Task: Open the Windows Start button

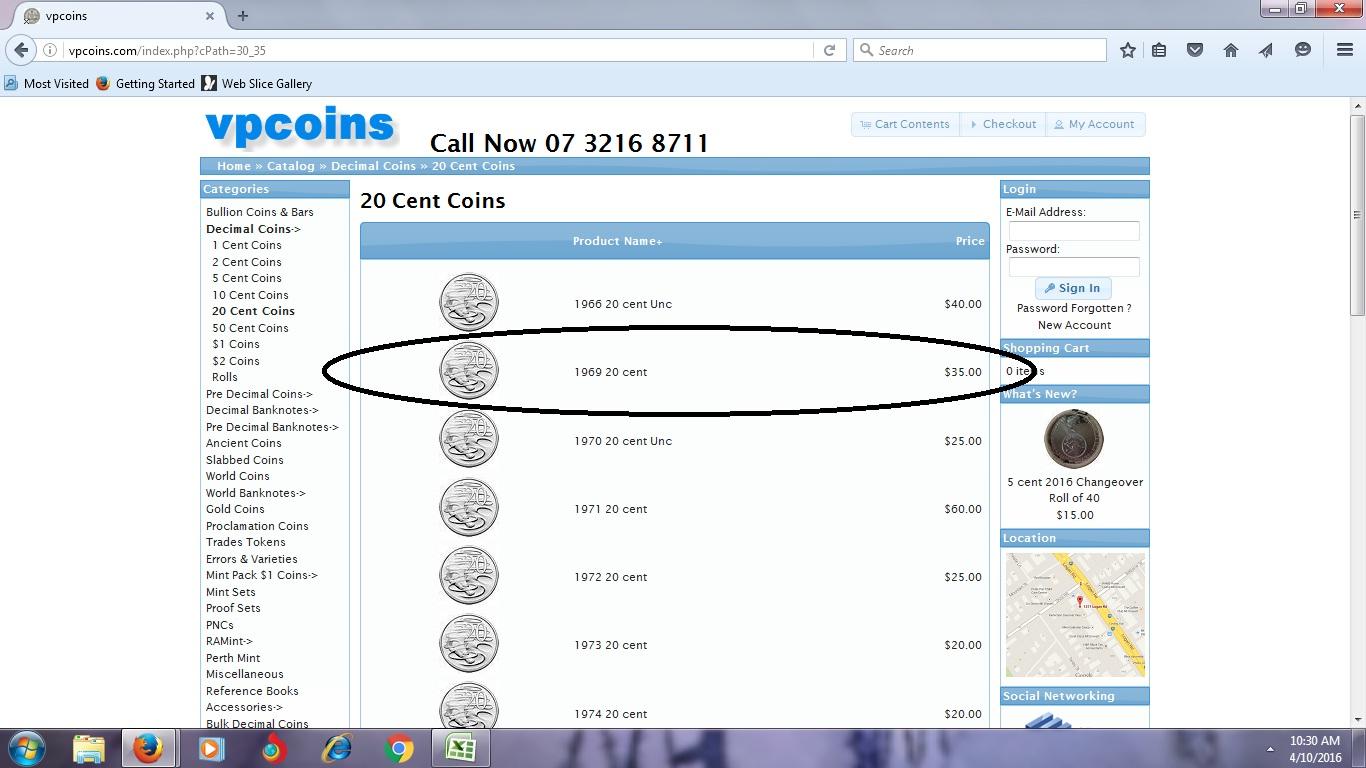Action: [x=27, y=748]
